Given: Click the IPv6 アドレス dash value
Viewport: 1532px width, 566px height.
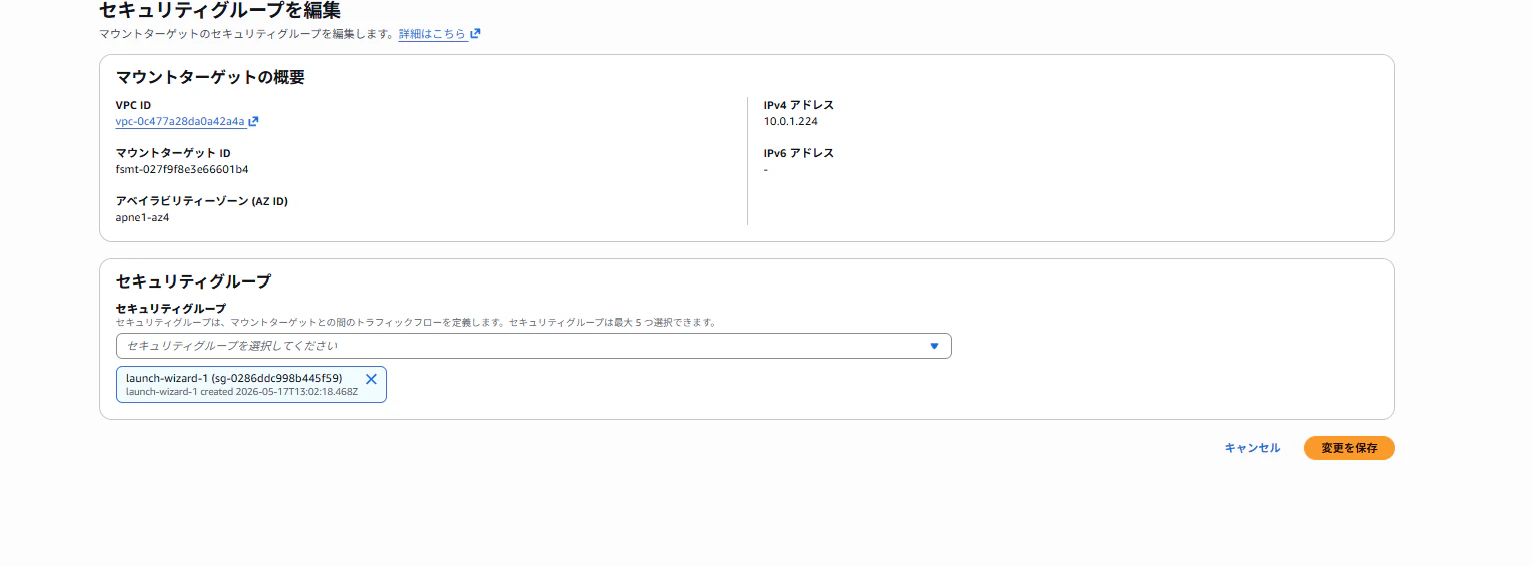Looking at the screenshot, I should pyautogui.click(x=766, y=169).
